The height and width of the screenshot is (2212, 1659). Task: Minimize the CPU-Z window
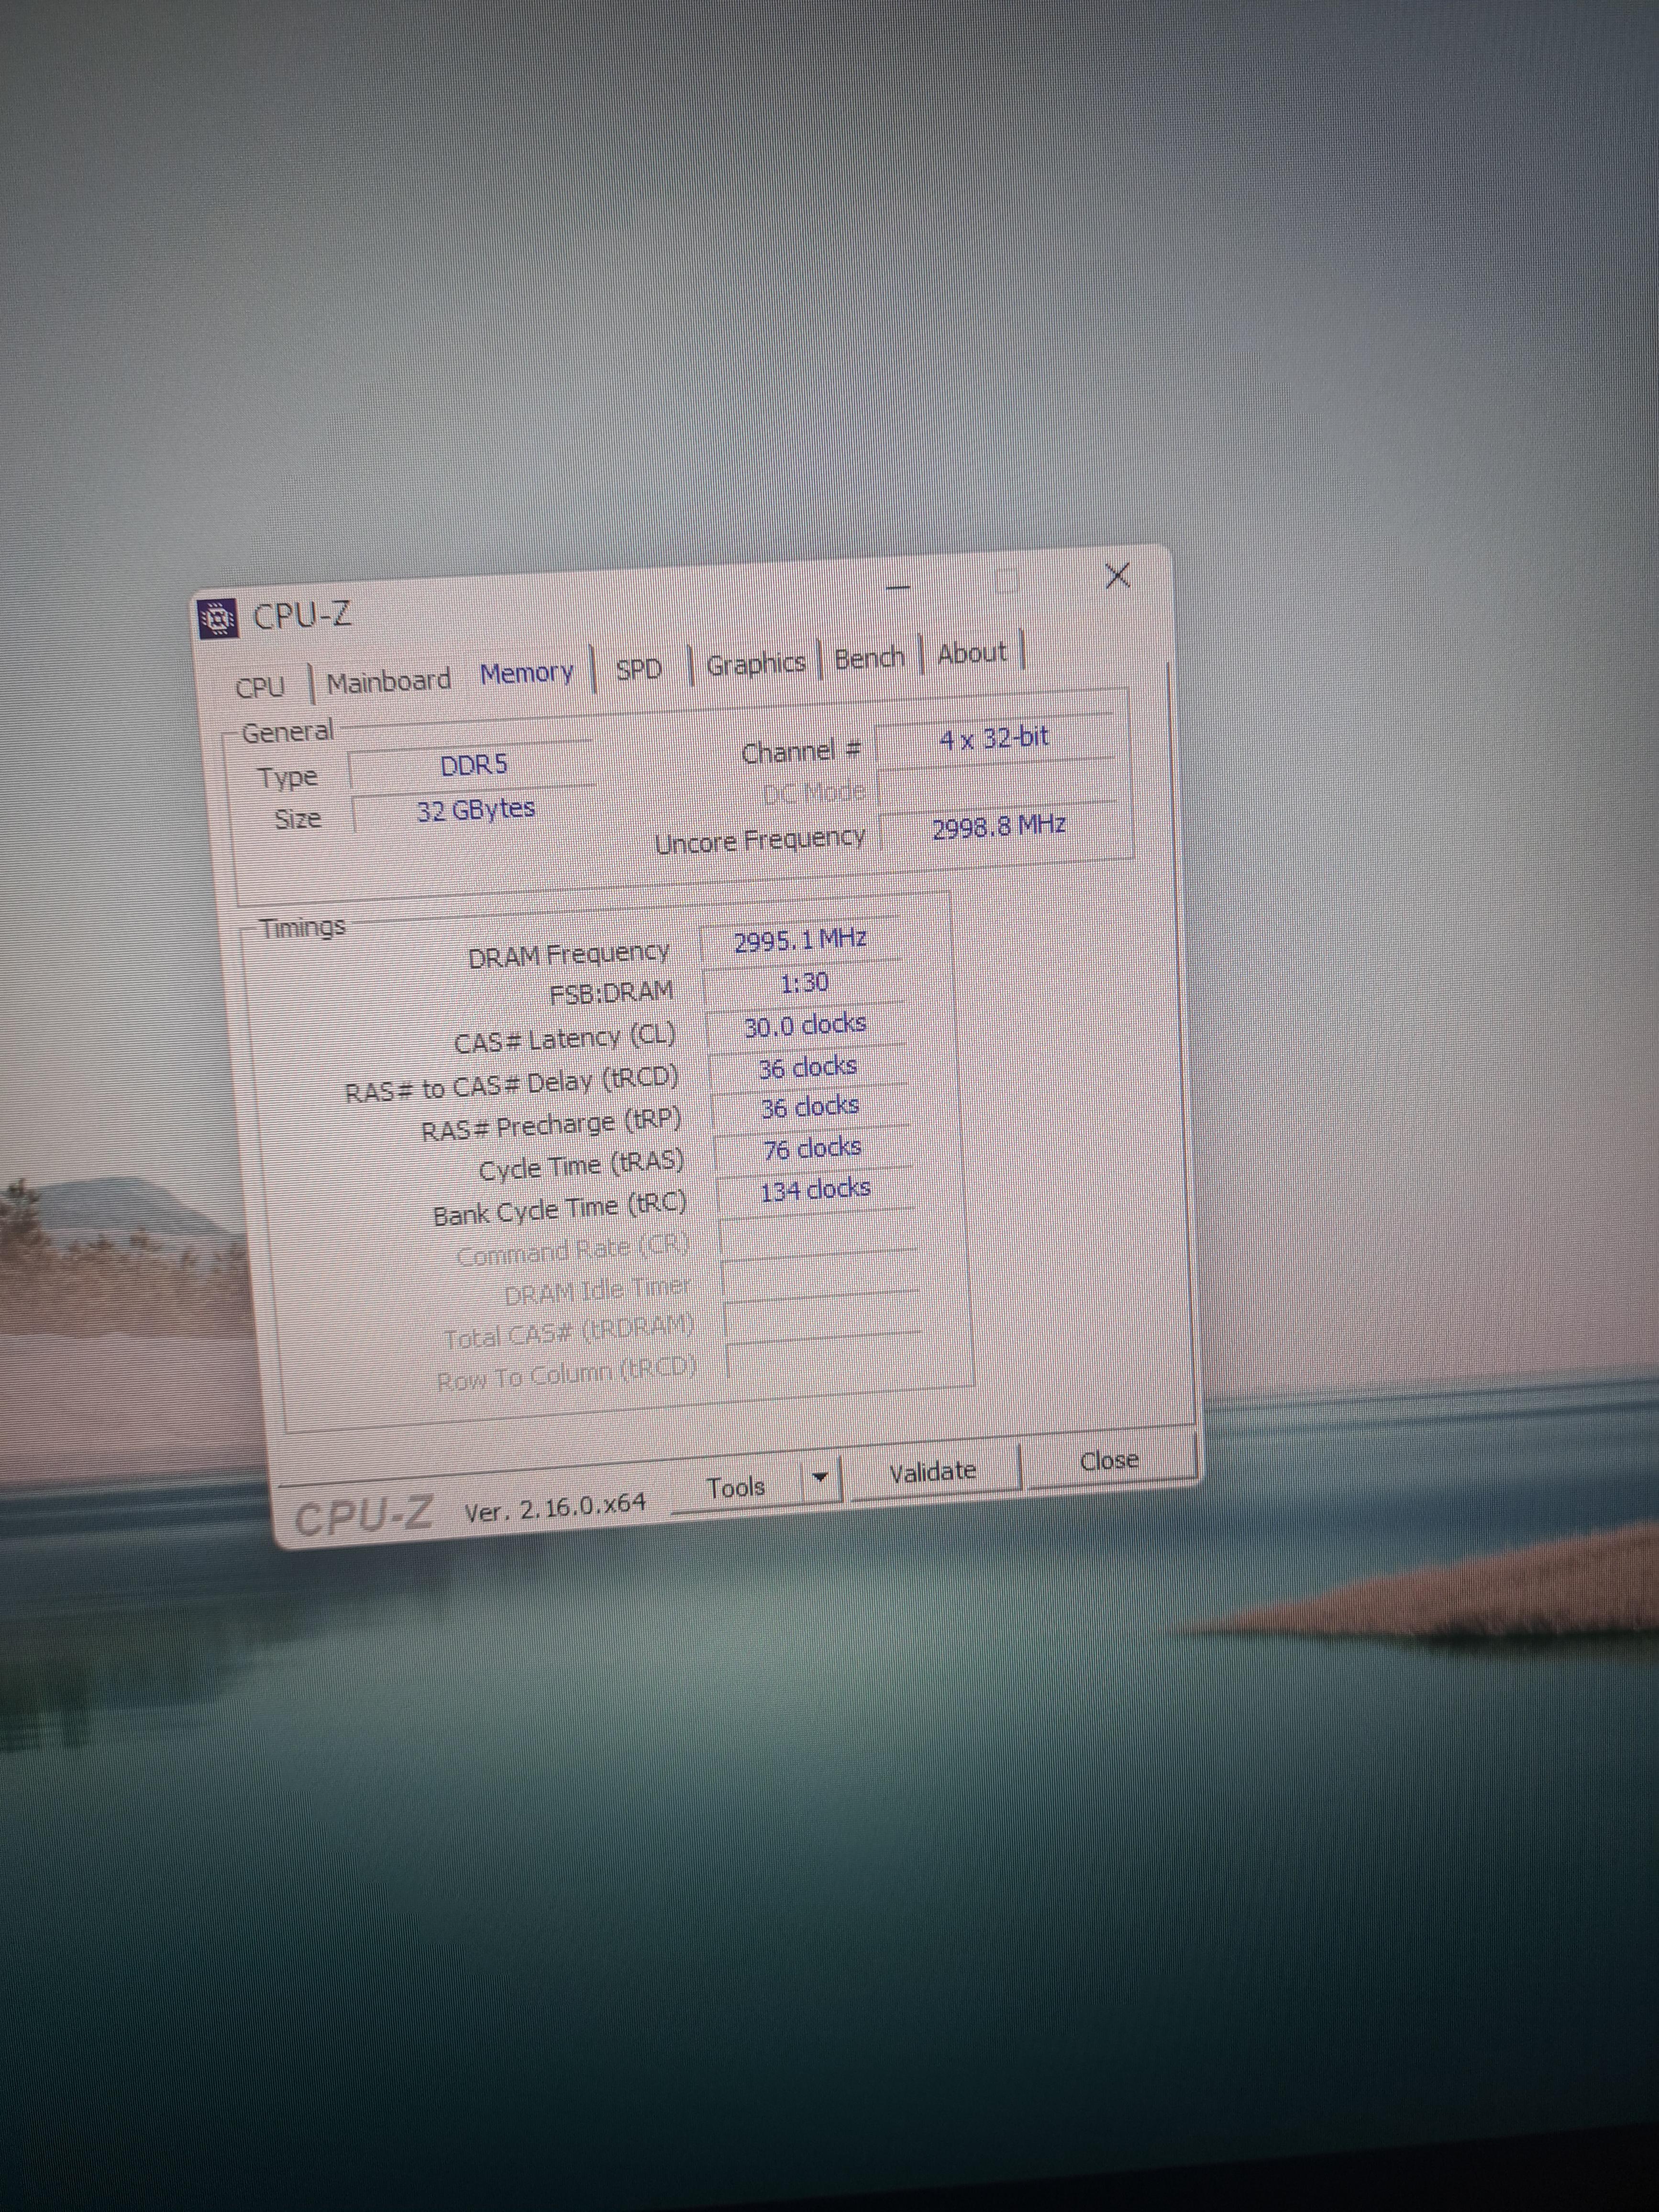point(898,586)
